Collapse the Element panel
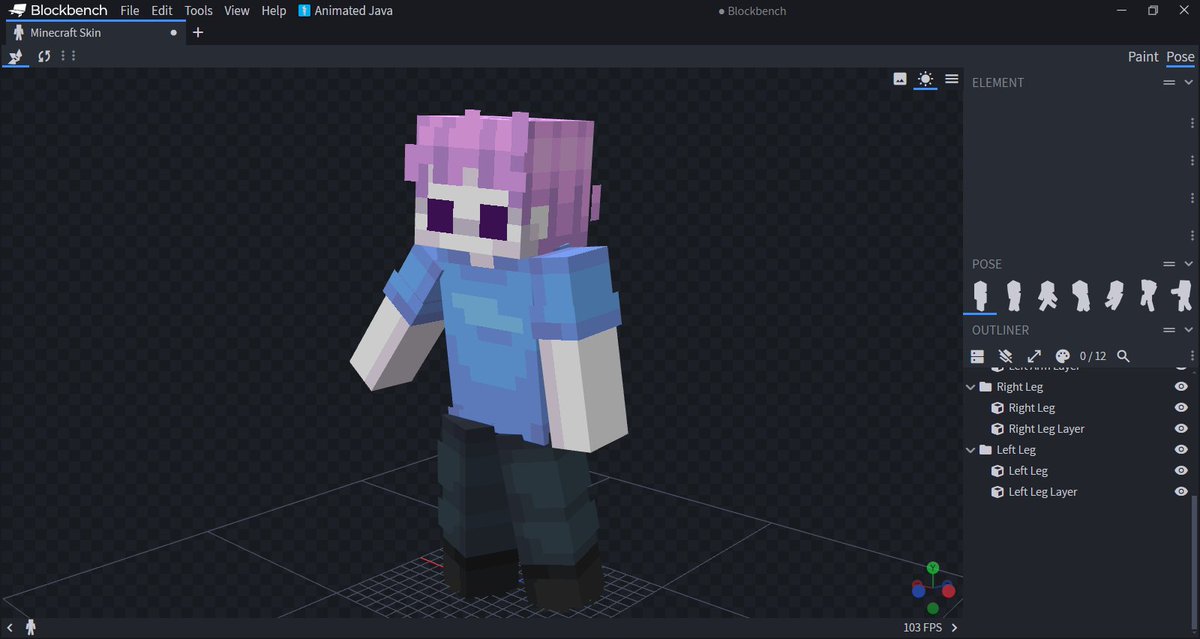The image size is (1200, 639). (x=1188, y=83)
